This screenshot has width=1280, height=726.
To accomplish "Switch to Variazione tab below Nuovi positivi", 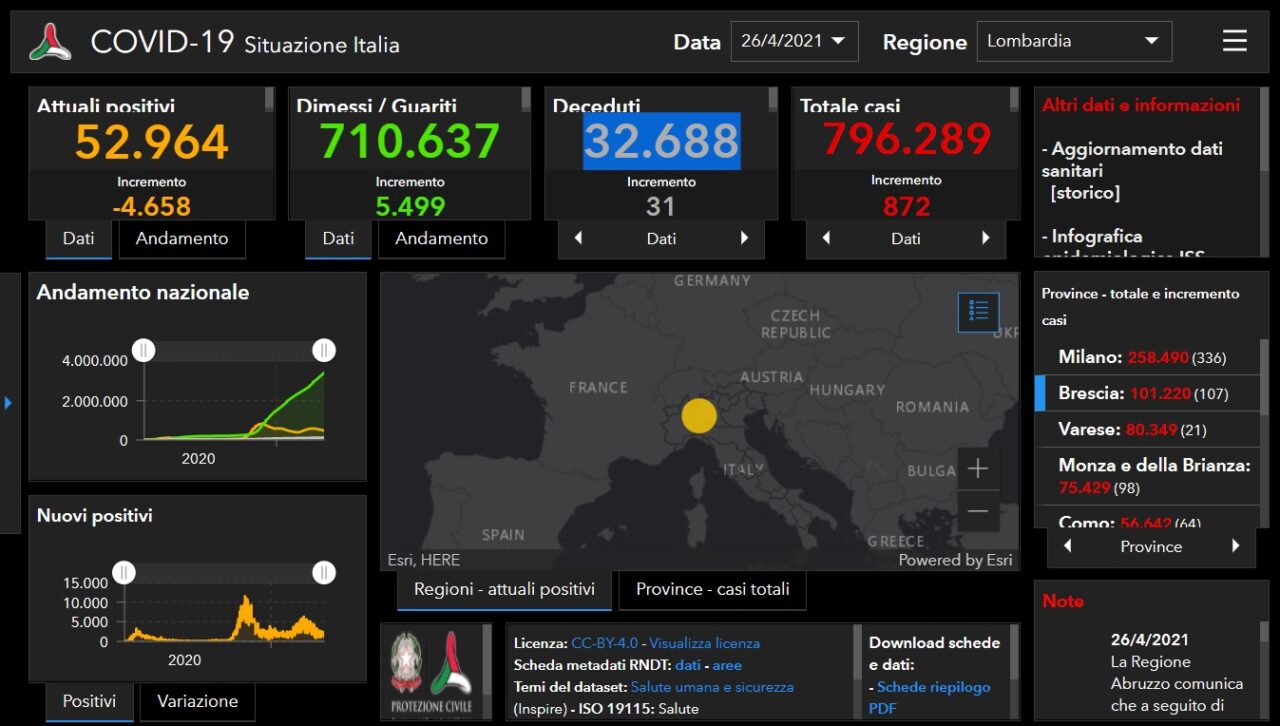I will (x=197, y=701).
